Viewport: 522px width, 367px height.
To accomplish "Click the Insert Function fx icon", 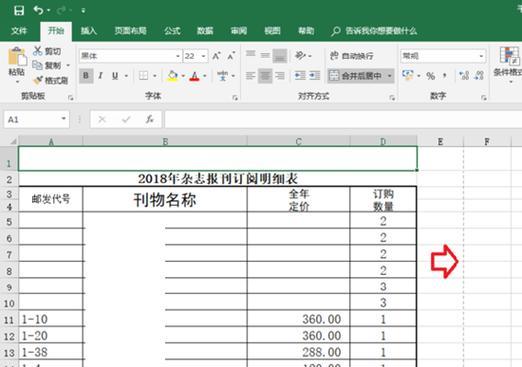I will pos(150,119).
